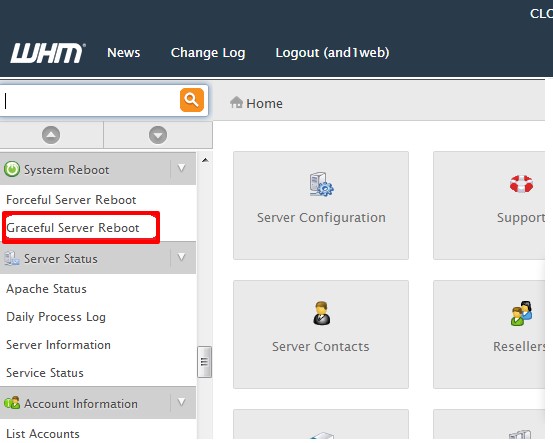Collapse the Server Status section arrow
This screenshot has height=443, width=553.
(x=182, y=257)
